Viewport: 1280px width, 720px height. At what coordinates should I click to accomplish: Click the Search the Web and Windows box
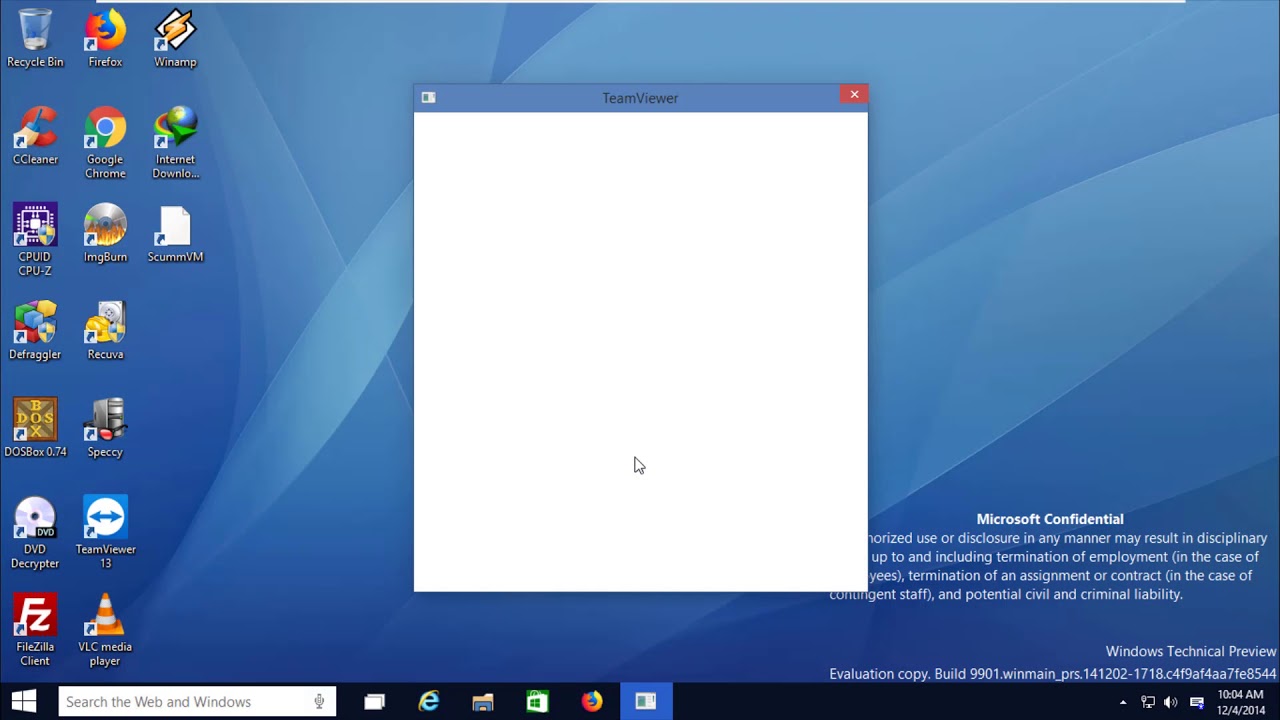[197, 702]
